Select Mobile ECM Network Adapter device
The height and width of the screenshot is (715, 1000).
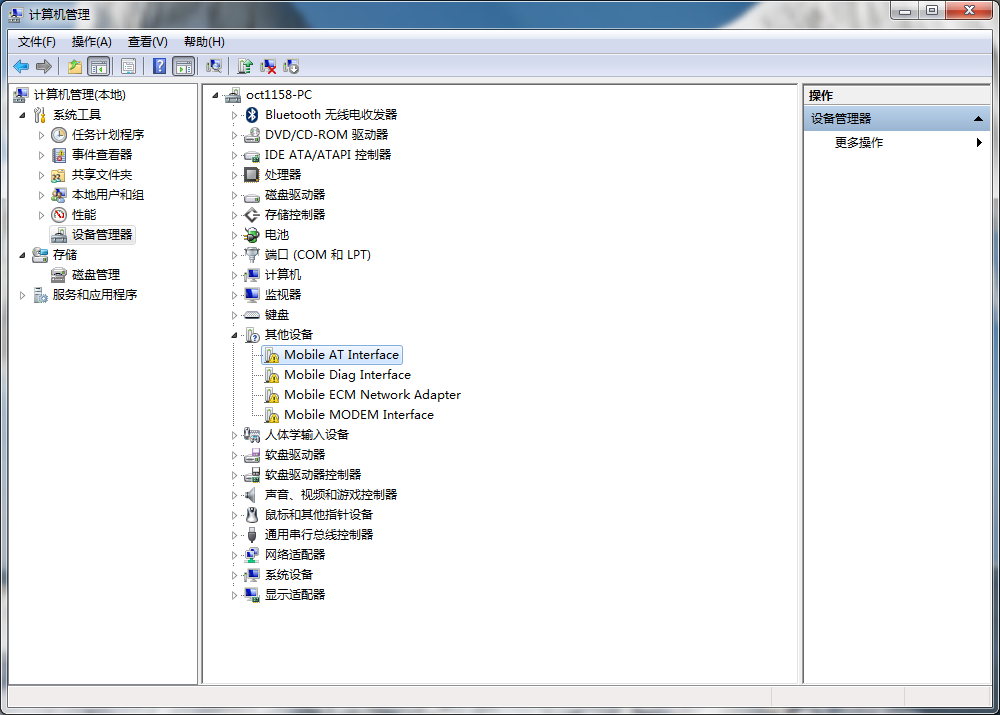(372, 395)
